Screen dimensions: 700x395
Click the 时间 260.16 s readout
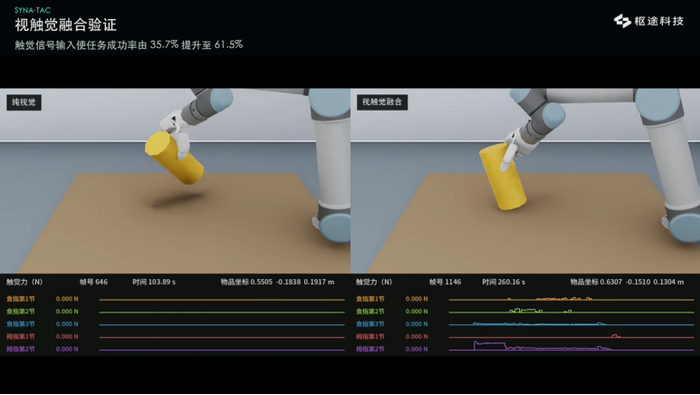coord(503,282)
